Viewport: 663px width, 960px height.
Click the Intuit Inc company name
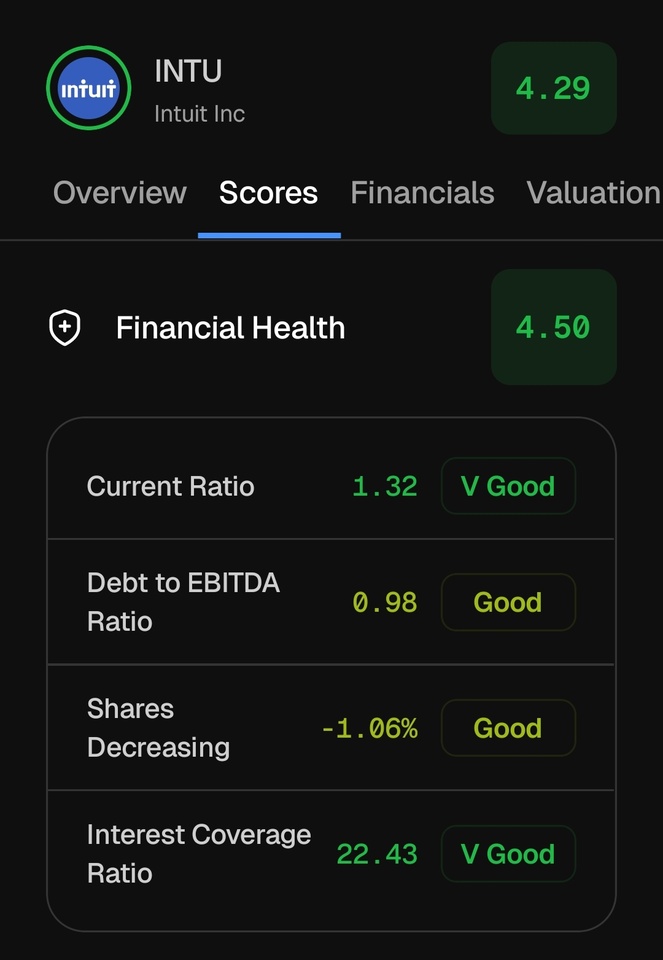click(199, 113)
